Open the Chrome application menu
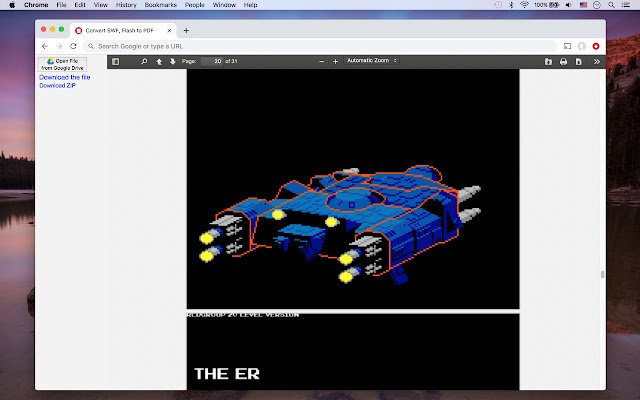 [36, 5]
